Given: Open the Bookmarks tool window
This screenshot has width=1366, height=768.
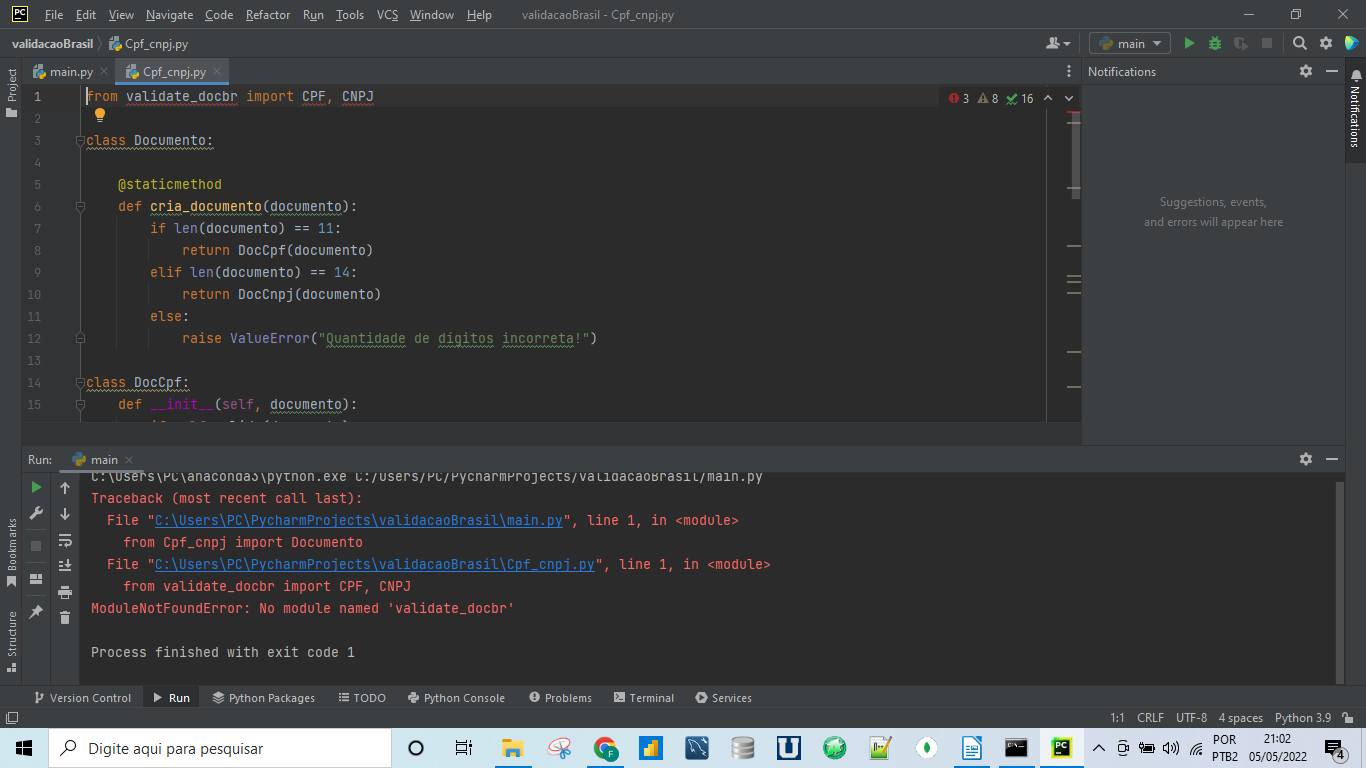Looking at the screenshot, I should click(11, 552).
